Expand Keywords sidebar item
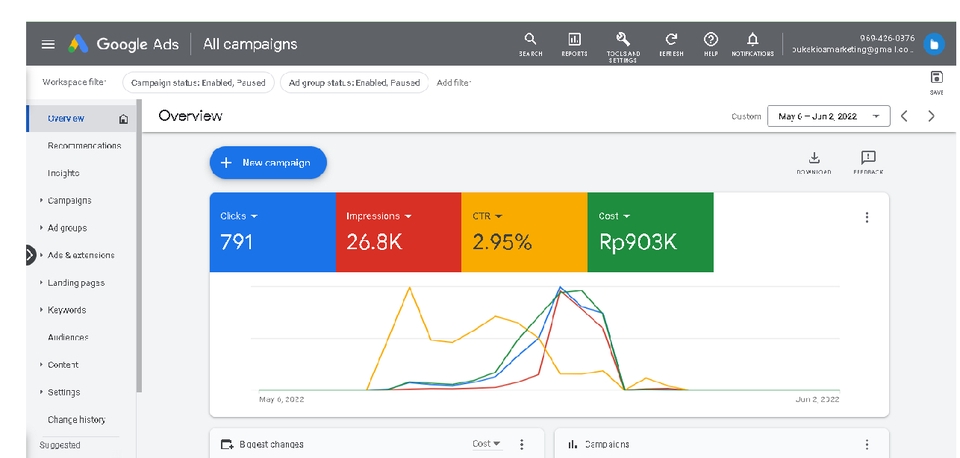Viewport: 960px width, 458px height. tap(41, 310)
